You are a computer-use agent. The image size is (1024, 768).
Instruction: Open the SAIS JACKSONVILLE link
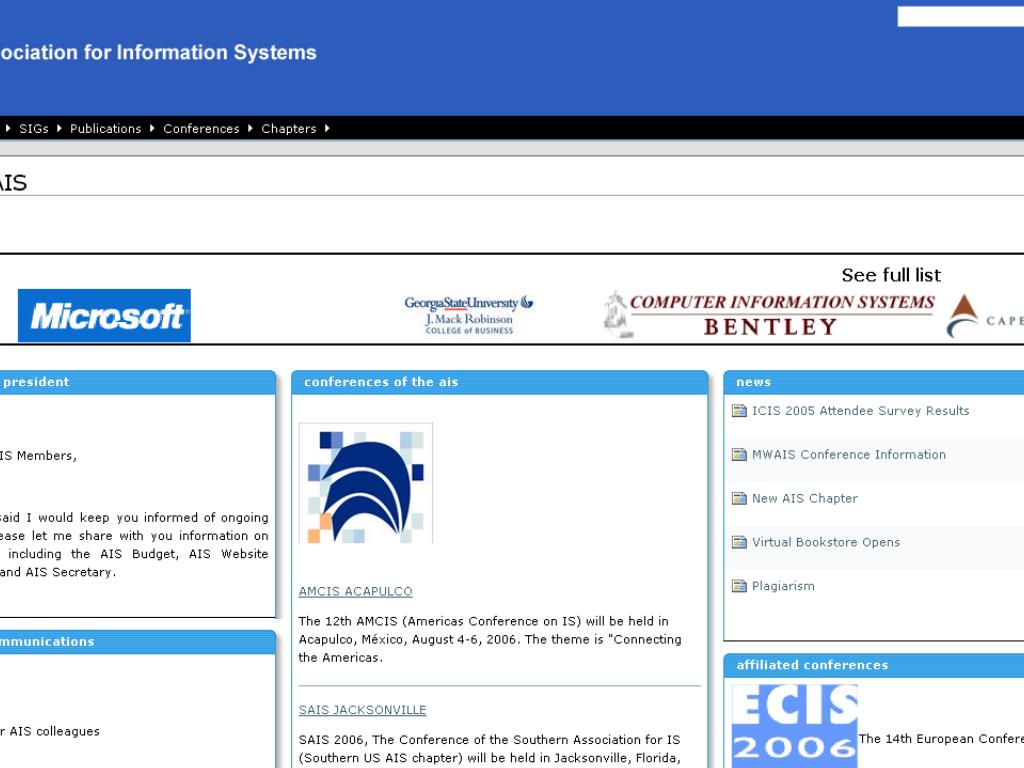point(362,710)
